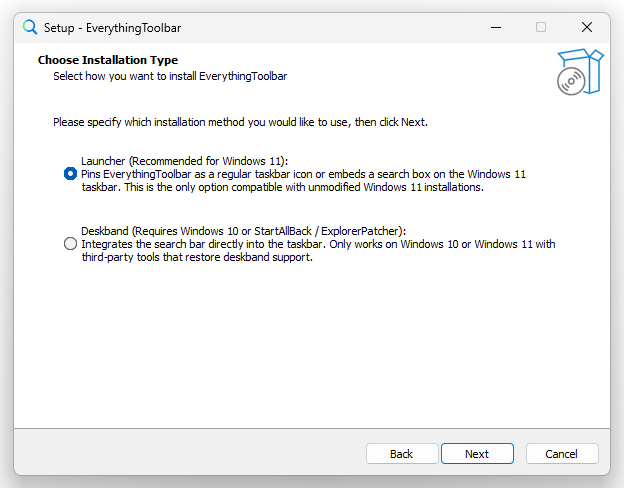Click 'third-party tools that restore deskband support.' line
624x488 pixels.
tap(197, 257)
